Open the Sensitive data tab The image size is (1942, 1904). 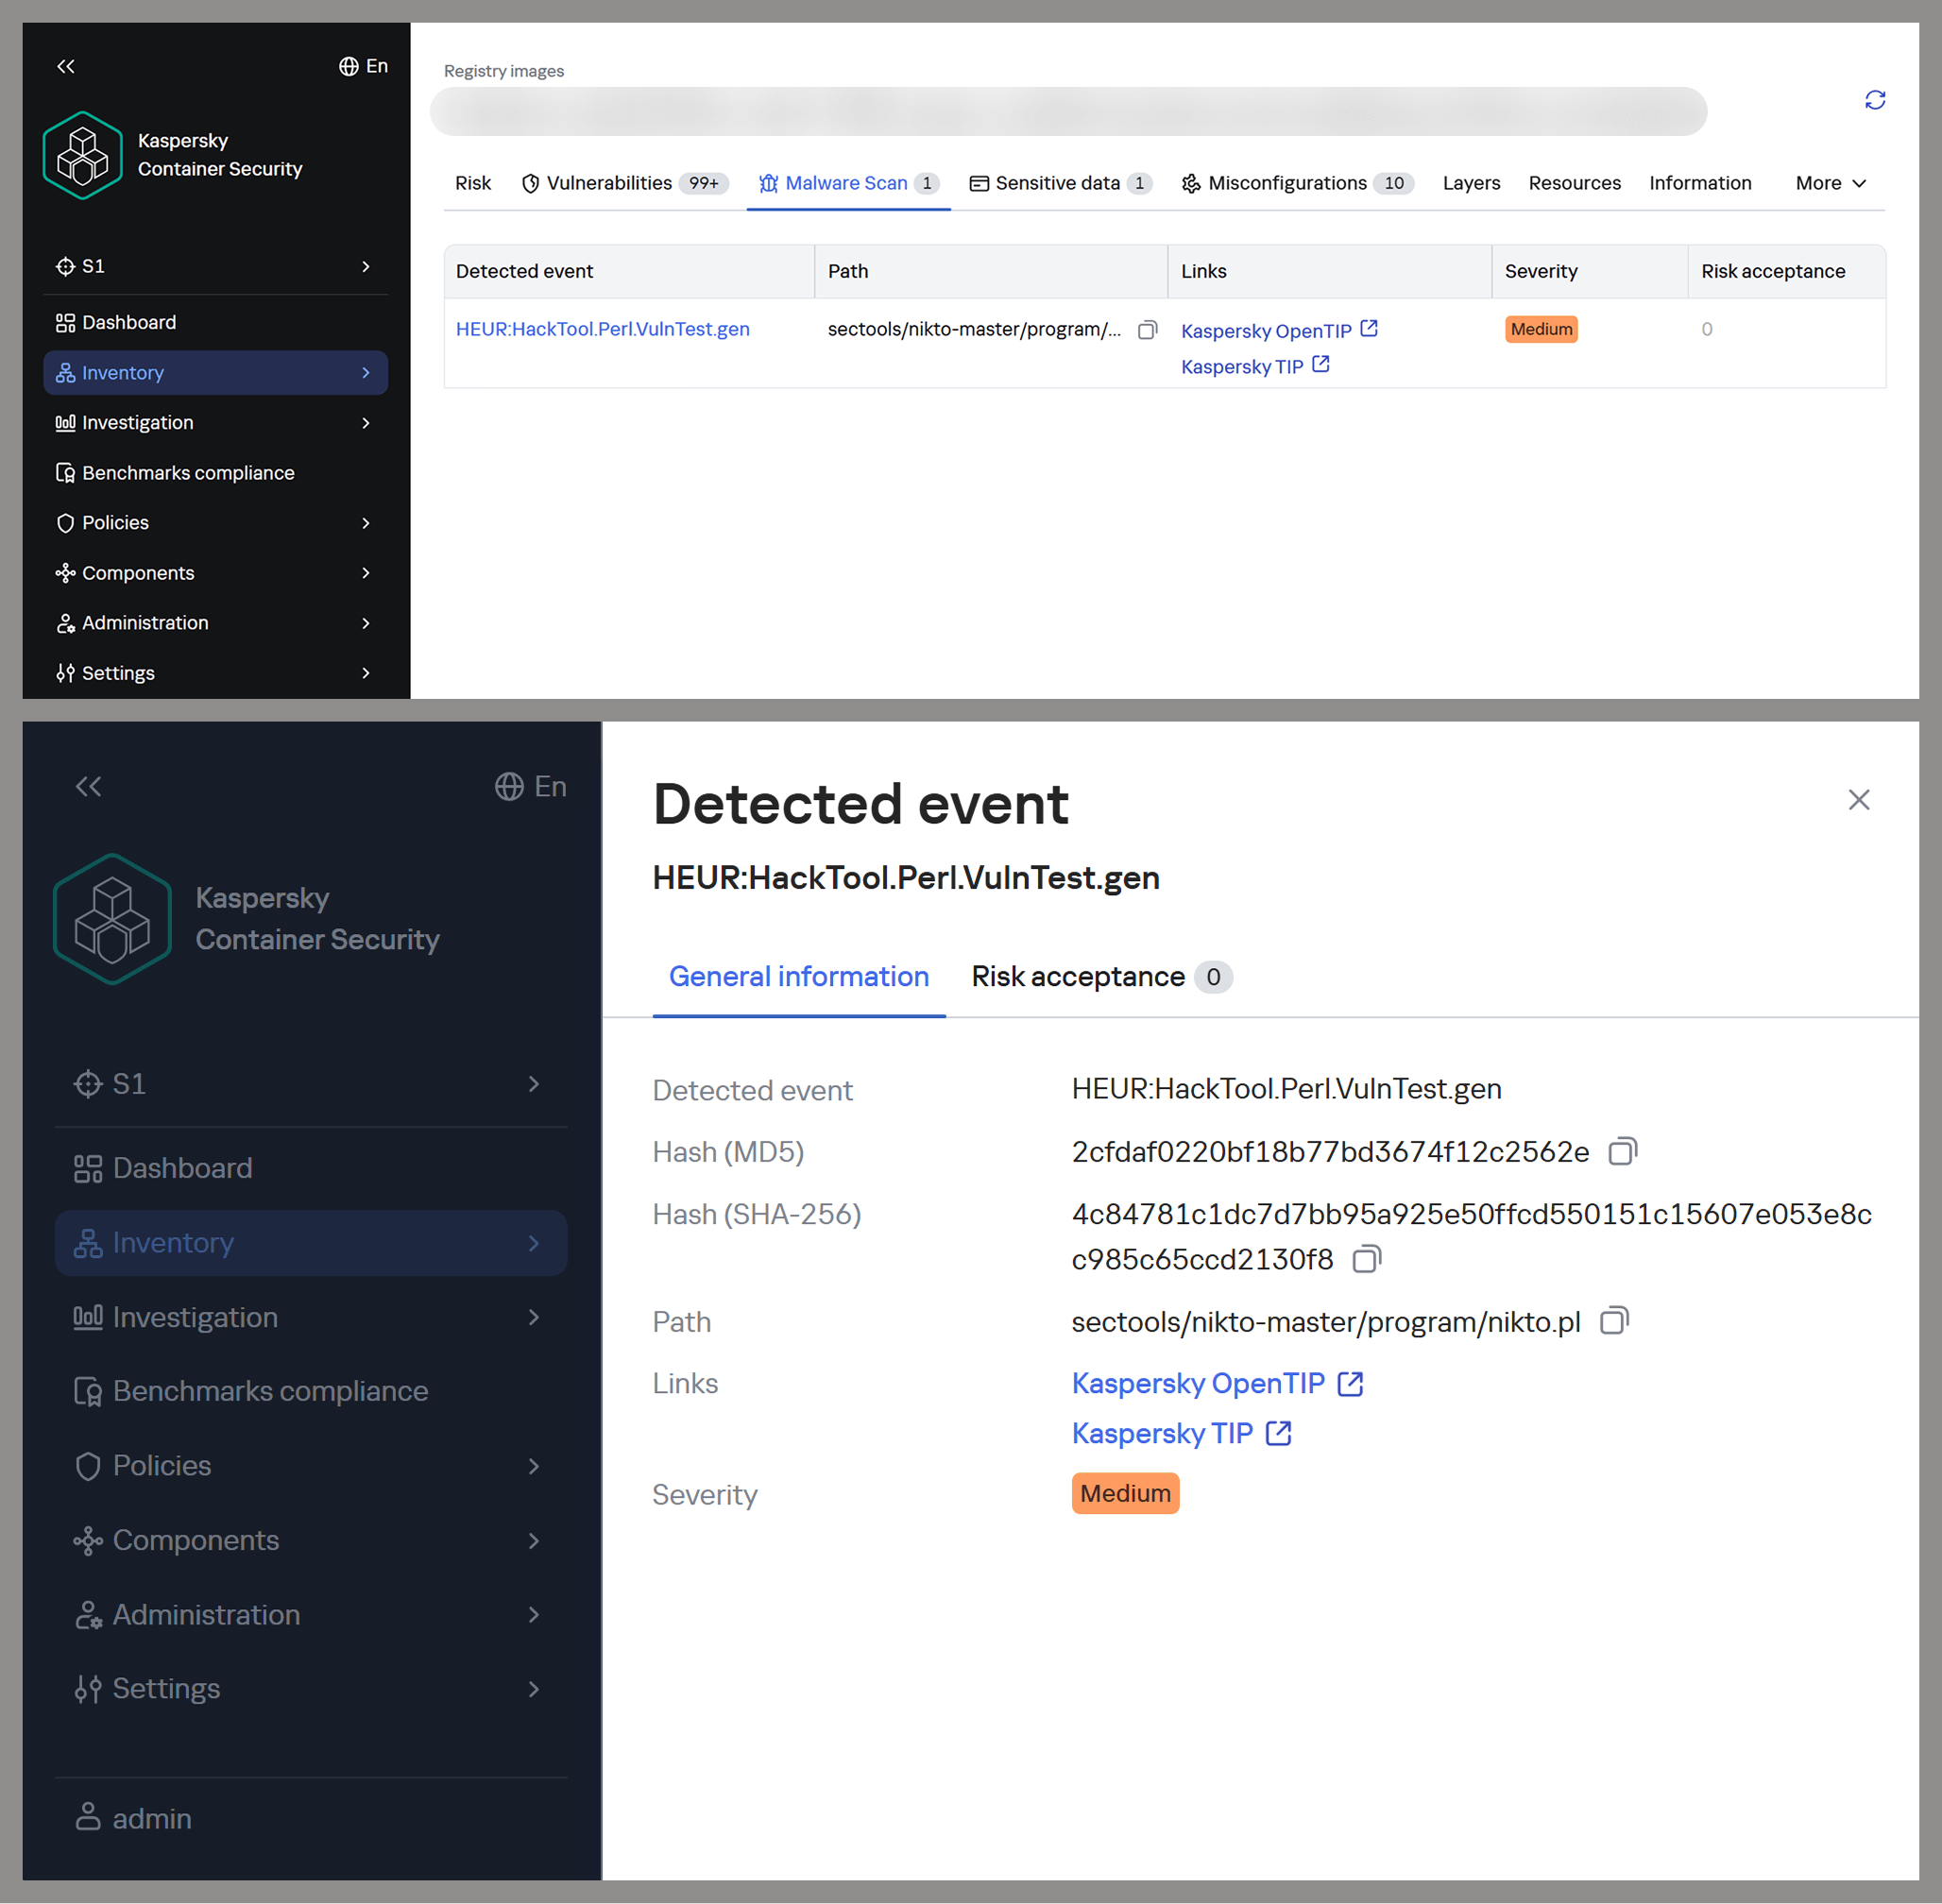pos(1061,183)
